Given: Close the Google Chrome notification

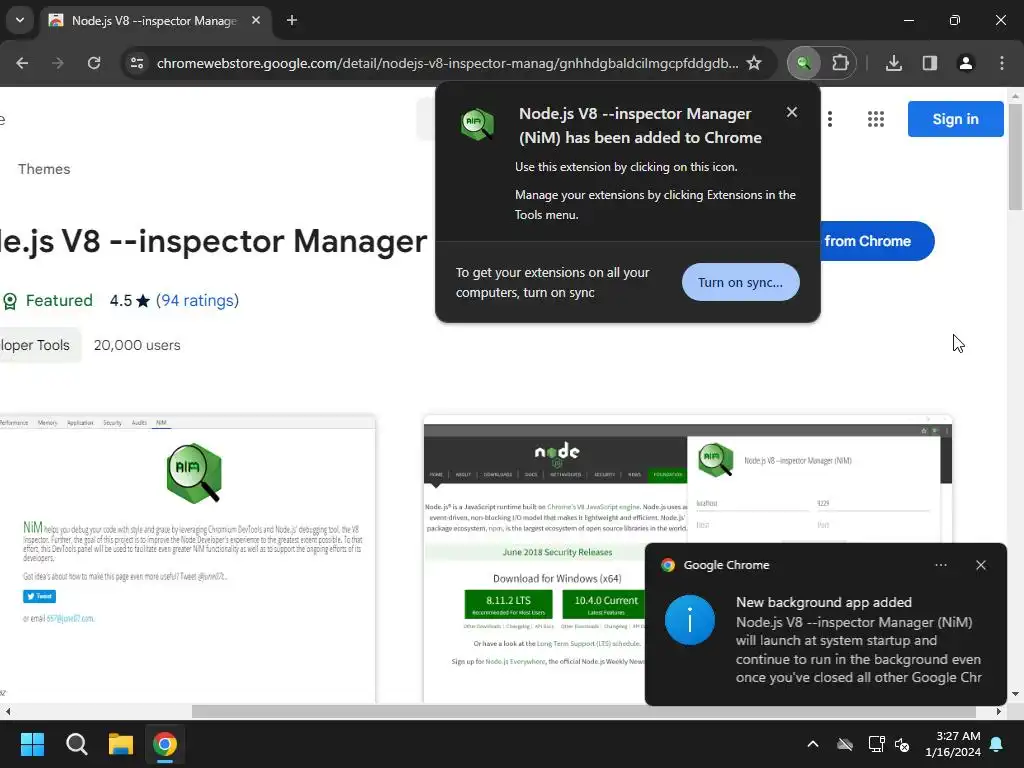Looking at the screenshot, I should click(x=981, y=565).
